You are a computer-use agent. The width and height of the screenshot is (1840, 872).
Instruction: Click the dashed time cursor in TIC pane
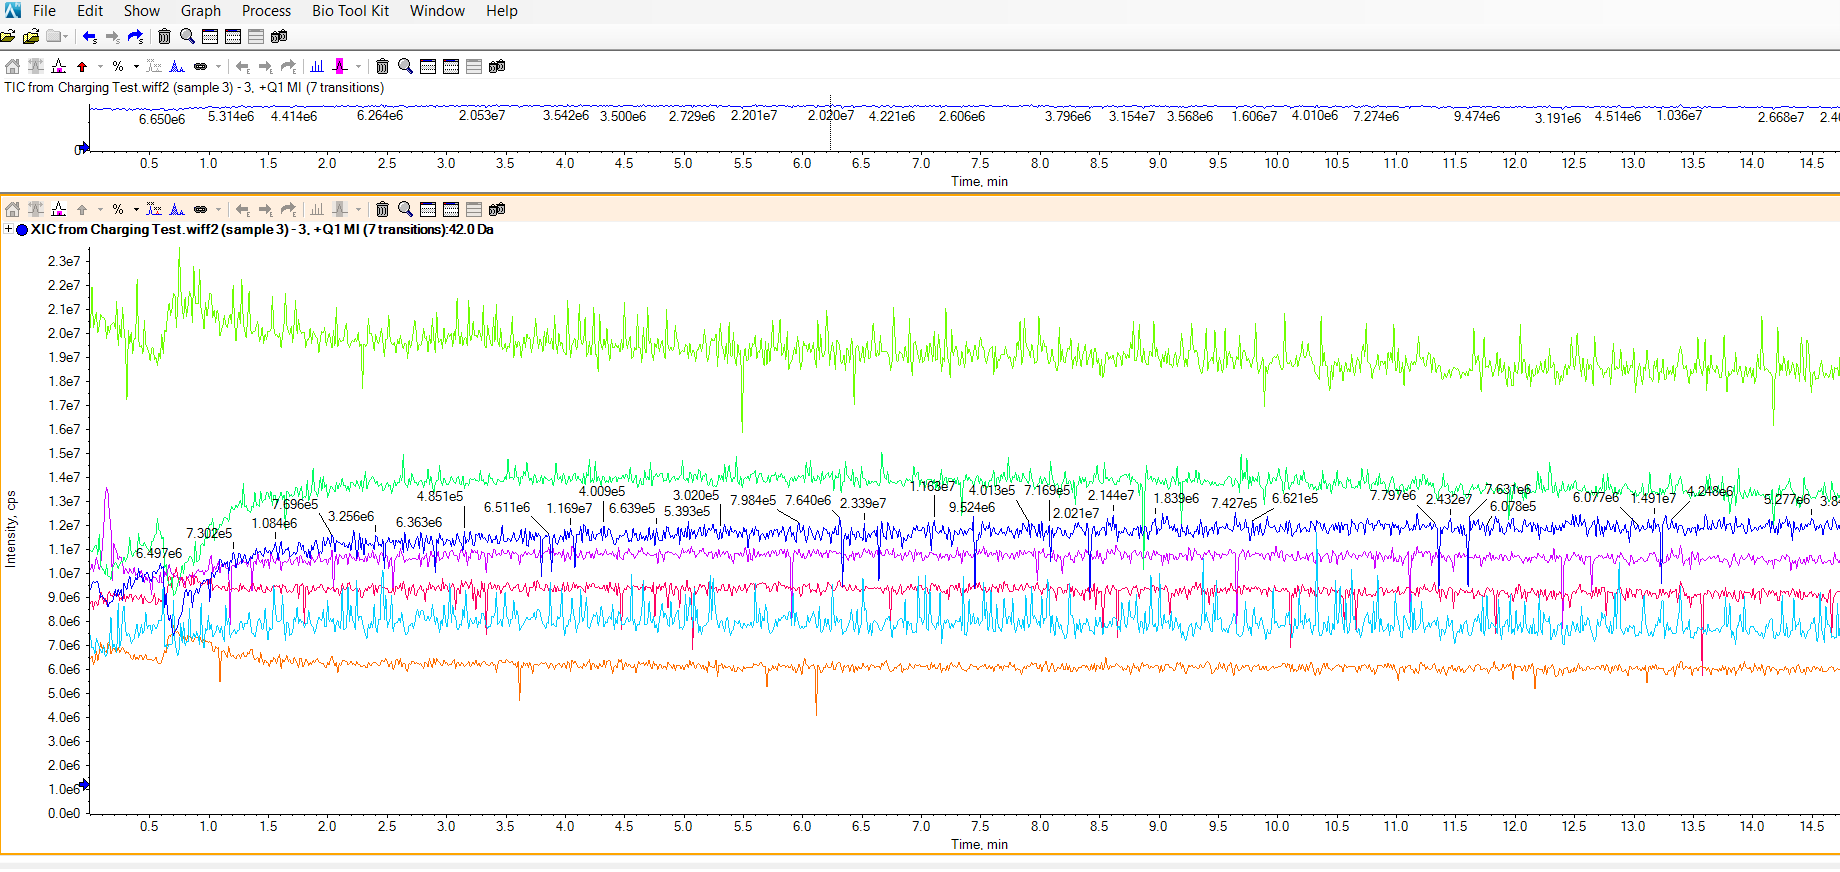point(830,124)
